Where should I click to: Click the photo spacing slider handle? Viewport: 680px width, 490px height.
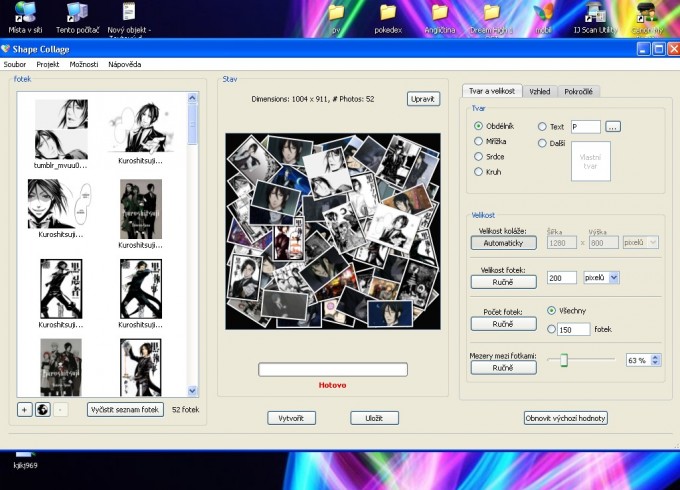pos(563,360)
